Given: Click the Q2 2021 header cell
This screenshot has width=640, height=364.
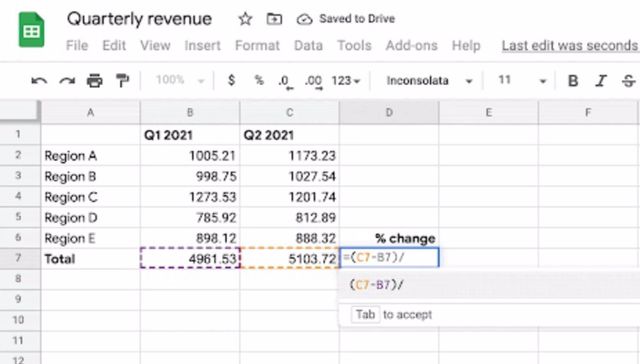Looking at the screenshot, I should (289, 135).
